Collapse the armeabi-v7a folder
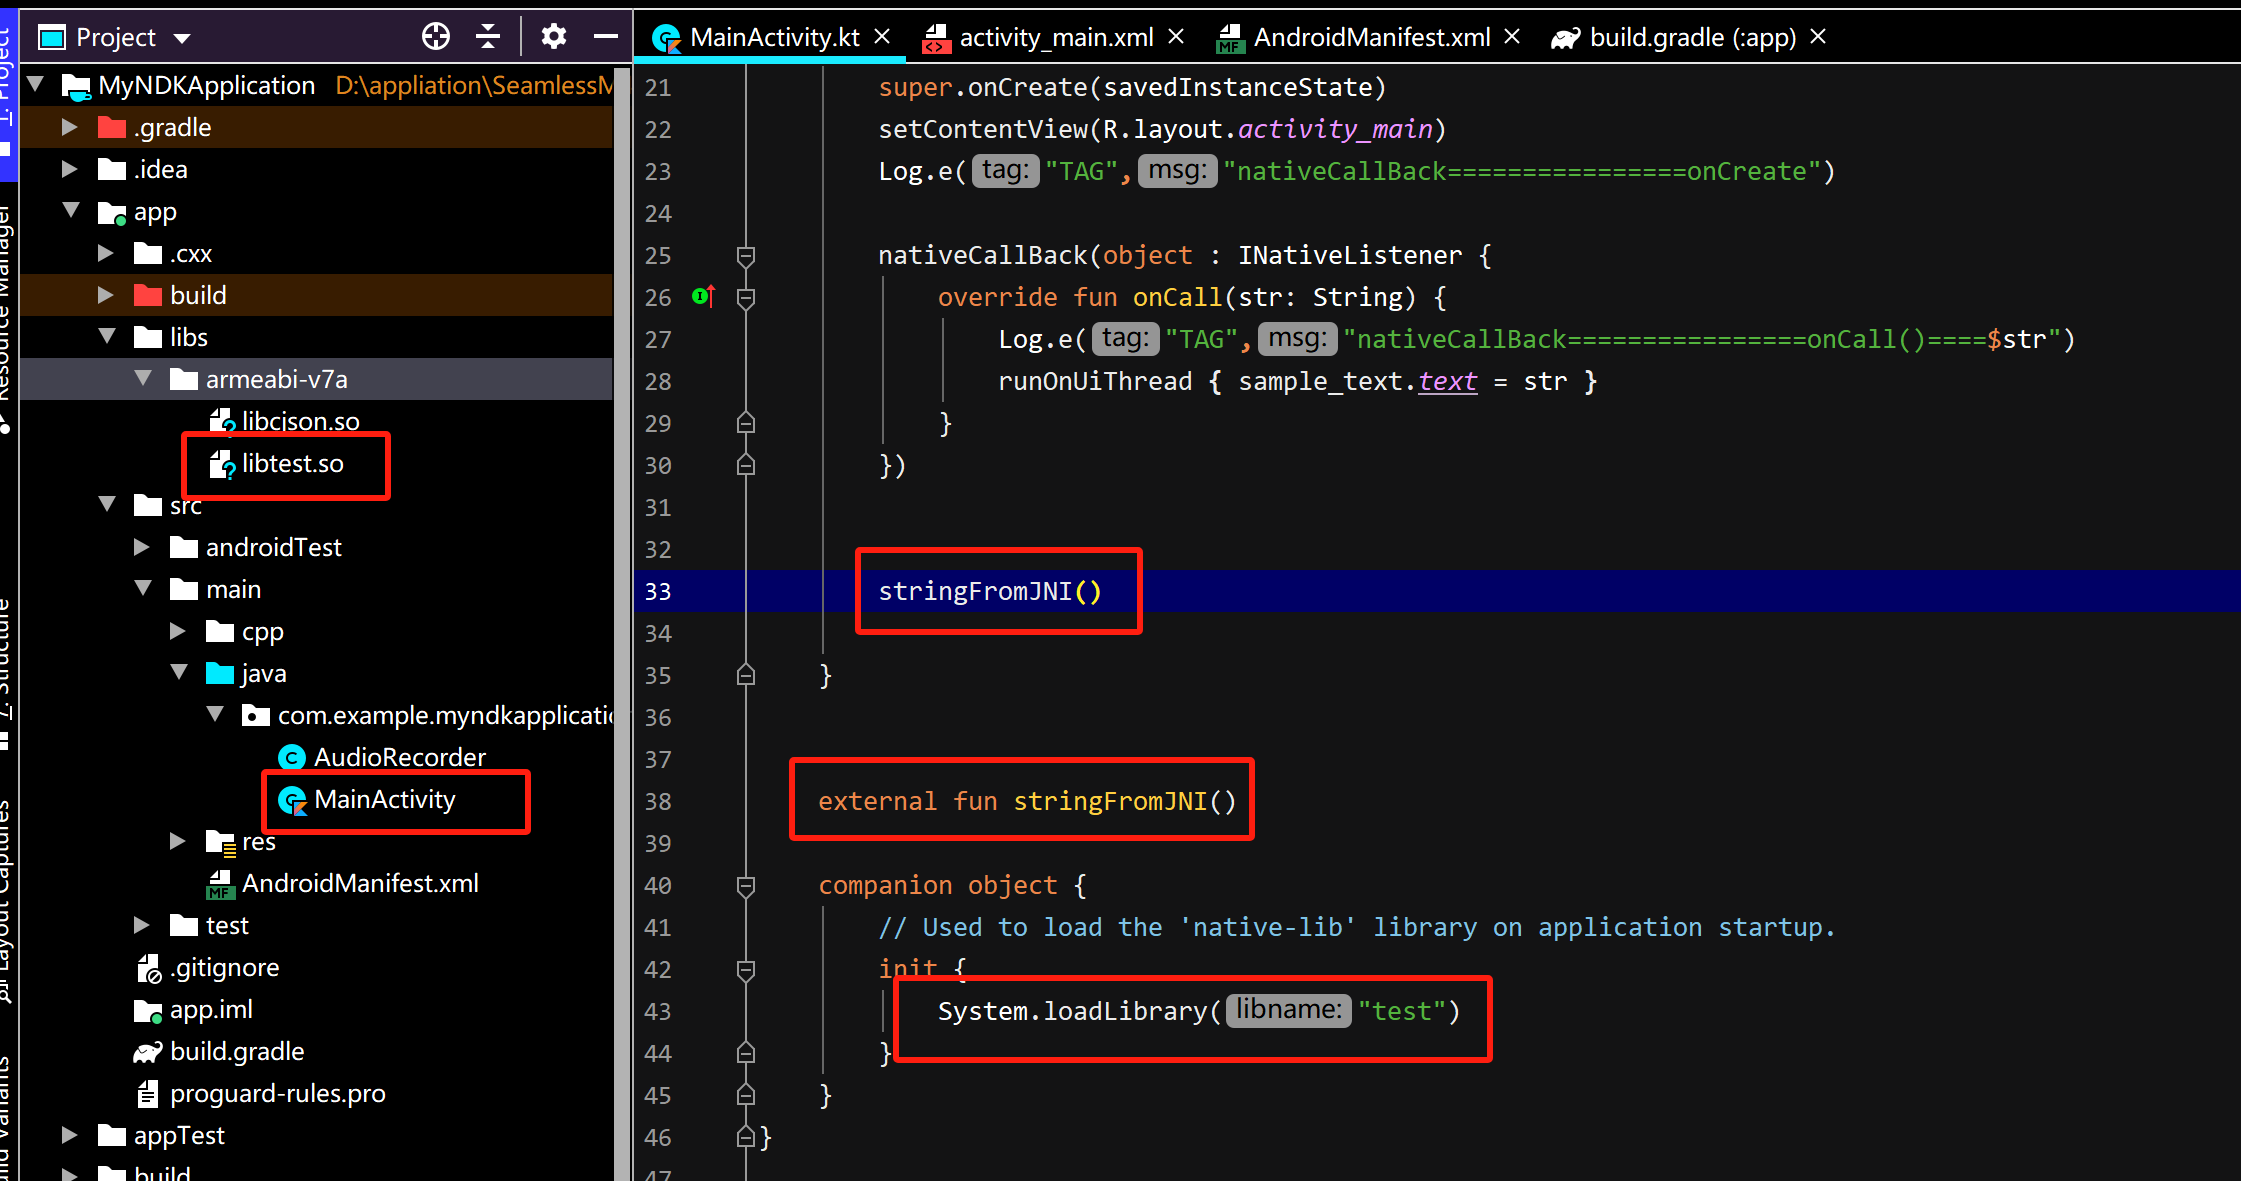2241x1181 pixels. 143,379
